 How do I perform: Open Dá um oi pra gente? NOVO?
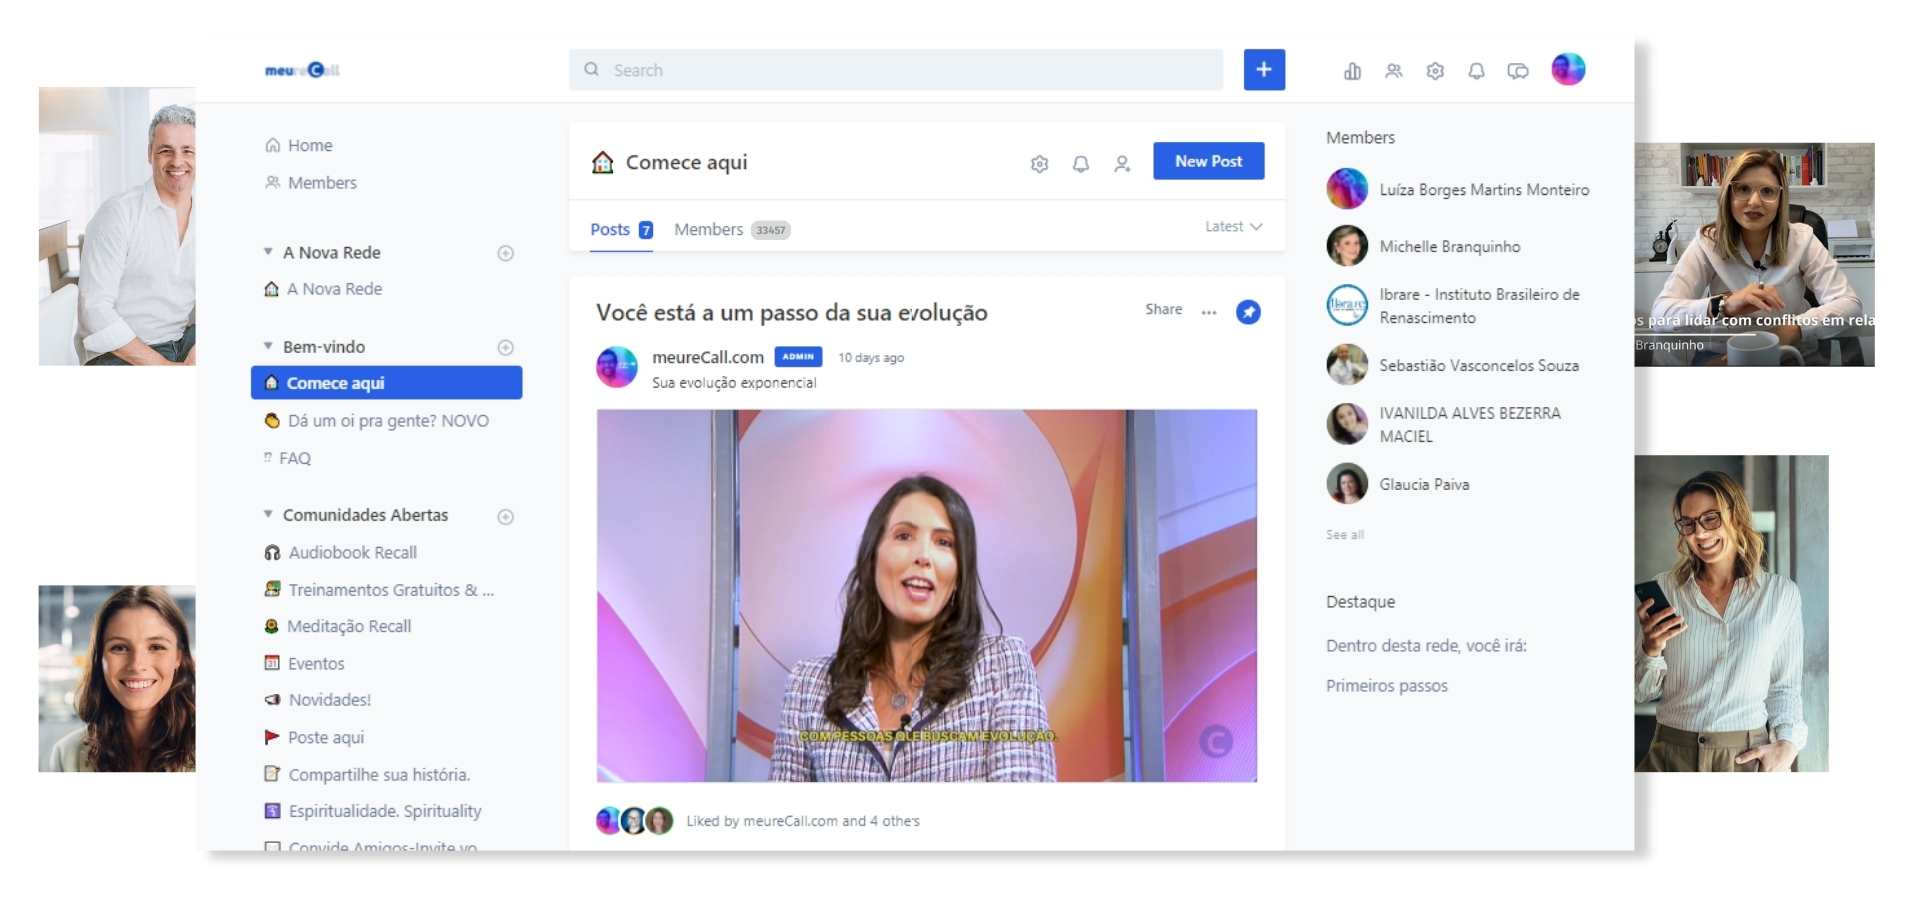[x=376, y=421]
